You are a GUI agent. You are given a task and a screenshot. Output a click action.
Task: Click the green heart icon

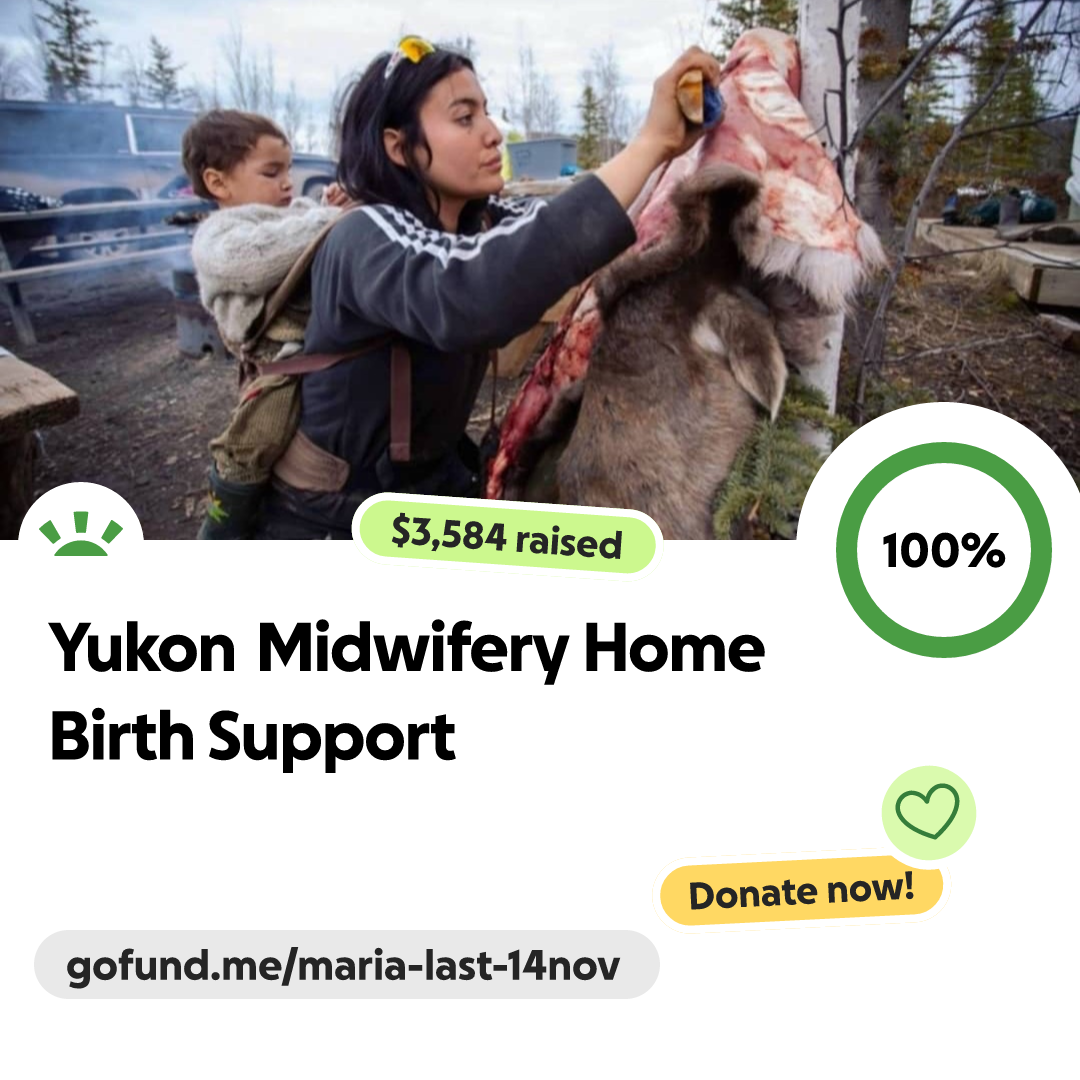point(927,811)
